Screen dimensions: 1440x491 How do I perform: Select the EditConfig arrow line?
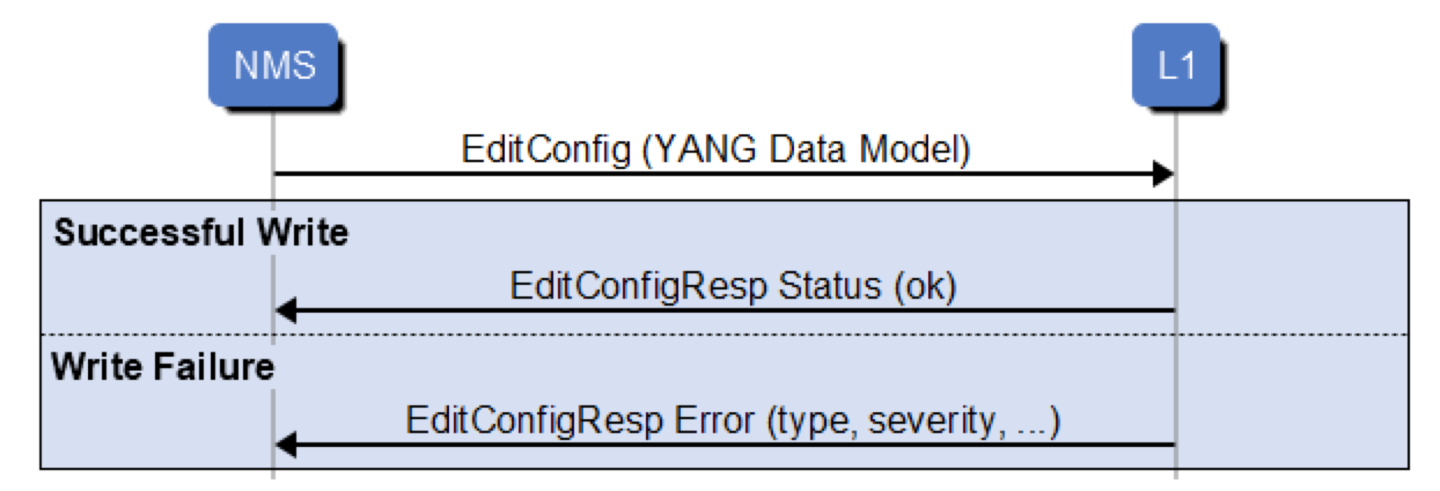tap(700, 174)
